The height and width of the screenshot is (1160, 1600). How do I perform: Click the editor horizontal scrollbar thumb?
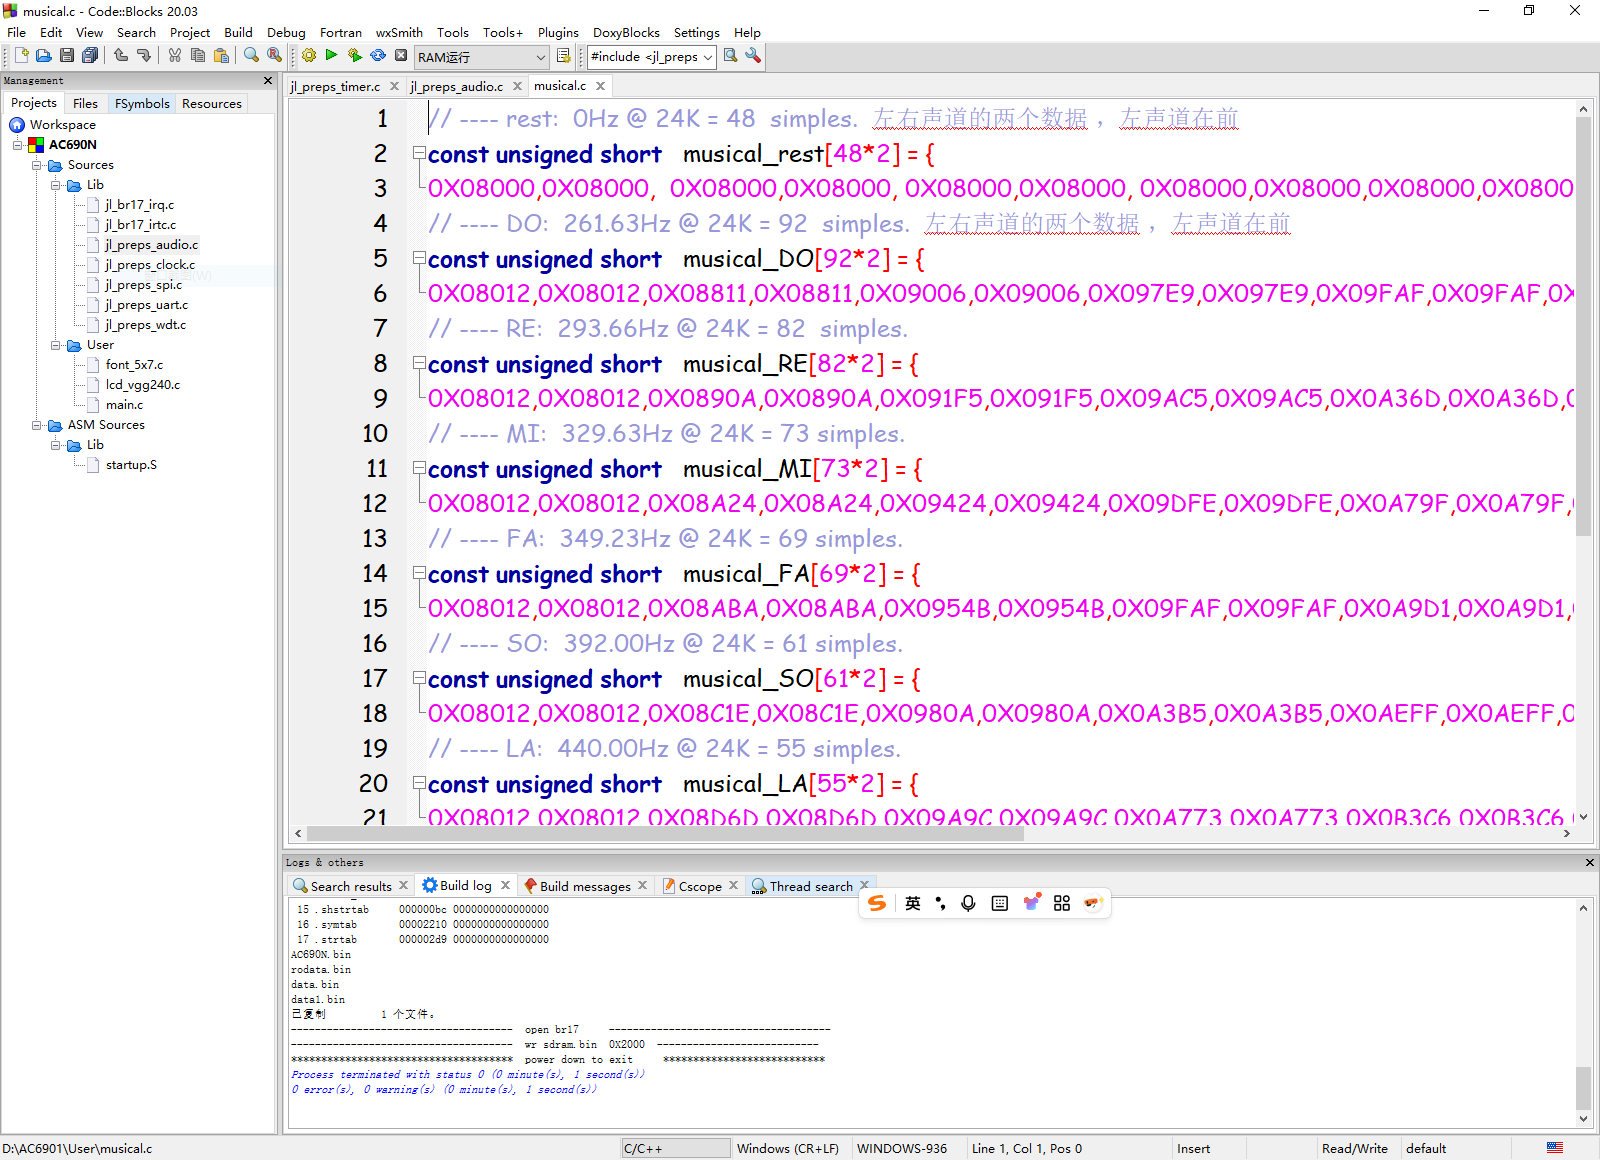(x=665, y=833)
